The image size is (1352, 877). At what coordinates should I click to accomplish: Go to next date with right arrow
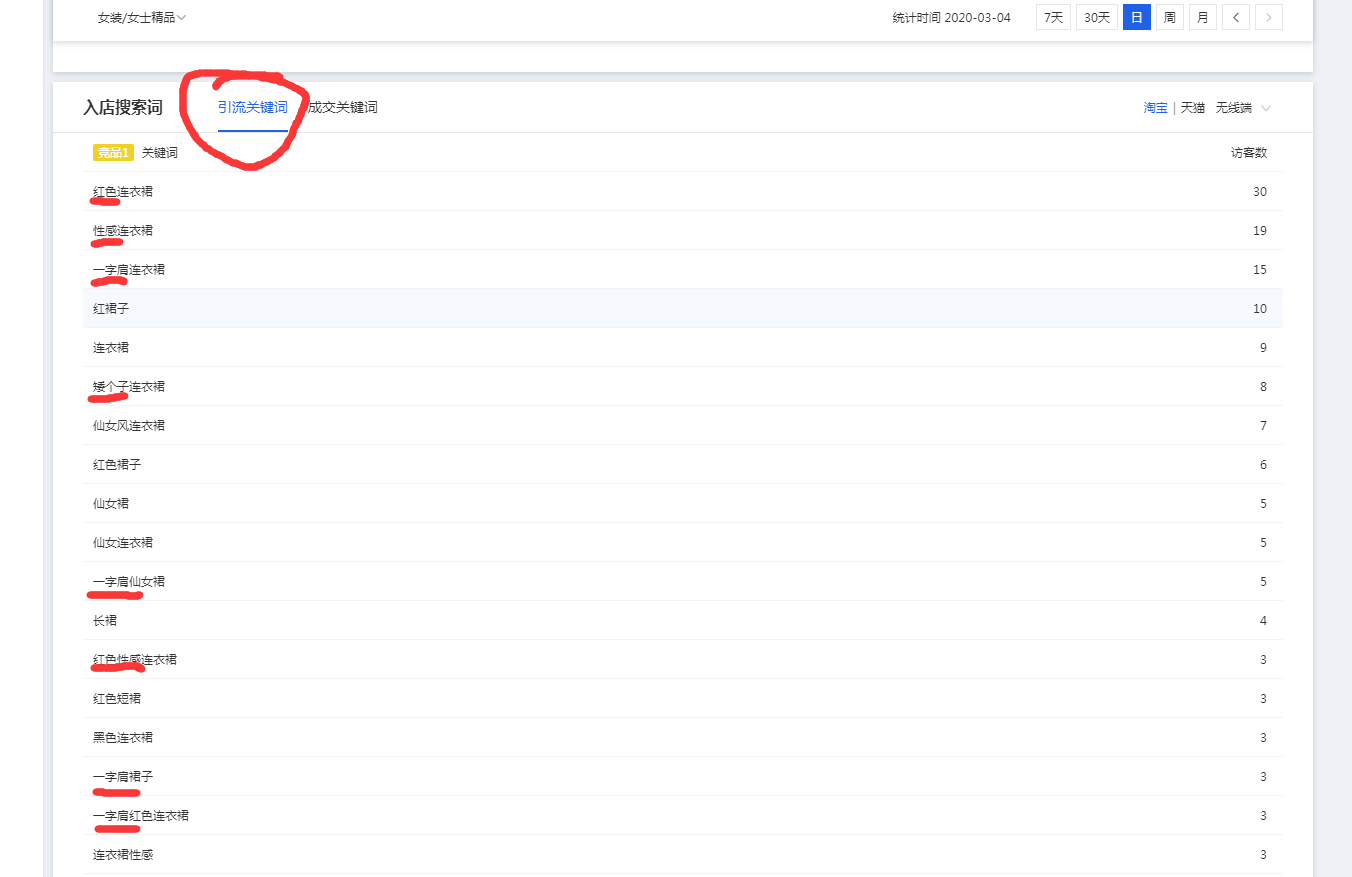[x=1269, y=17]
